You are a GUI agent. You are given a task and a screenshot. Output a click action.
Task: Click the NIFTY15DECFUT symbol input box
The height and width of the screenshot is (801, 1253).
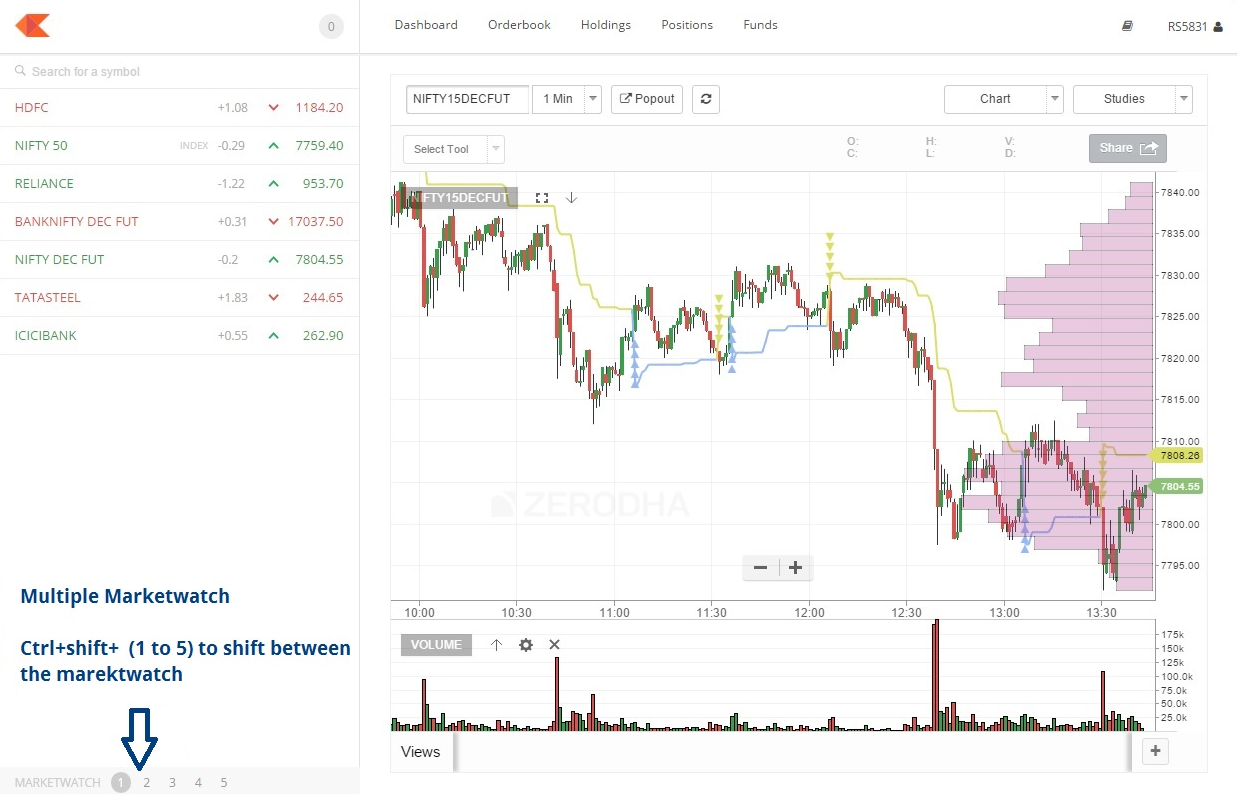pyautogui.click(x=468, y=99)
